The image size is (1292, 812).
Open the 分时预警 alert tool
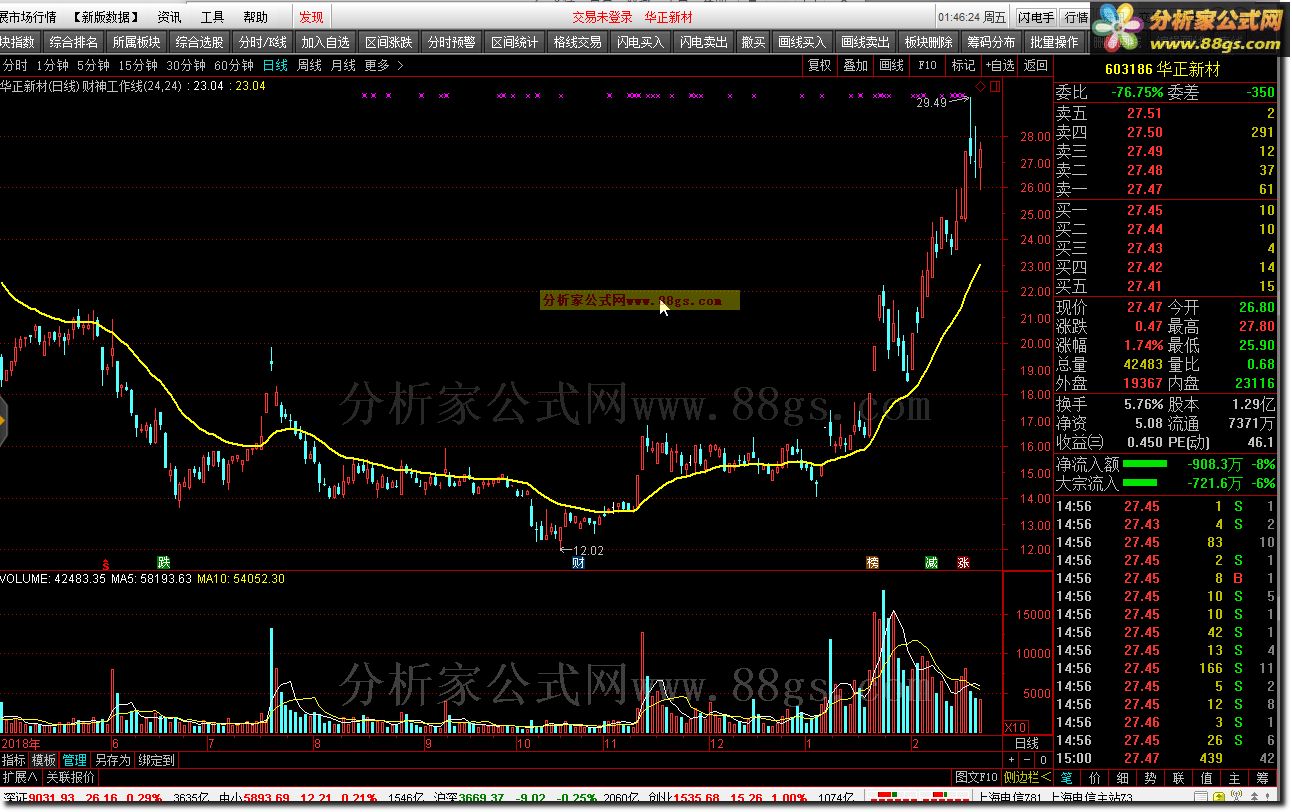[452, 42]
